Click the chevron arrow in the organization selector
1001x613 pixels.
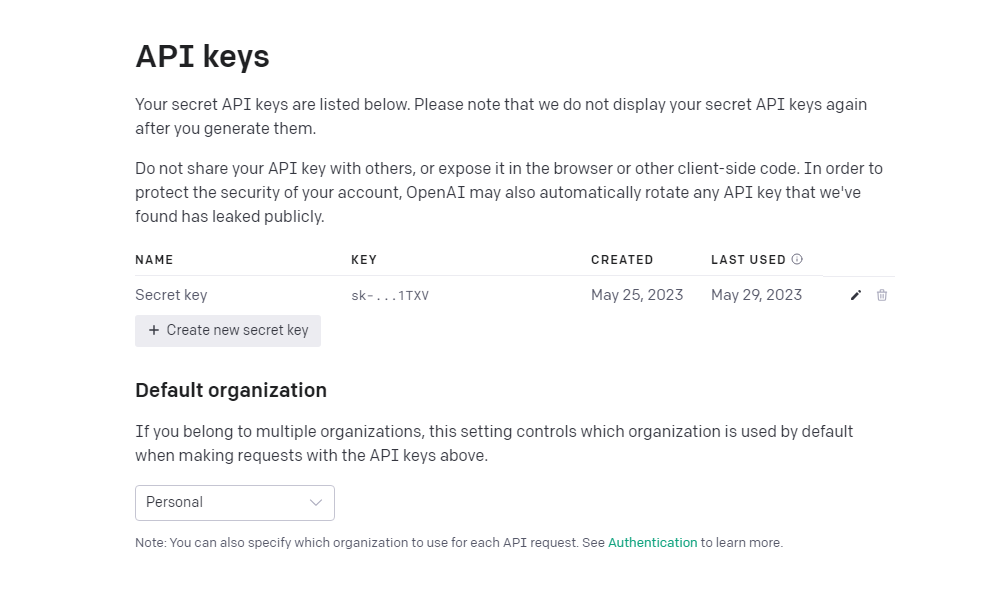(x=316, y=503)
